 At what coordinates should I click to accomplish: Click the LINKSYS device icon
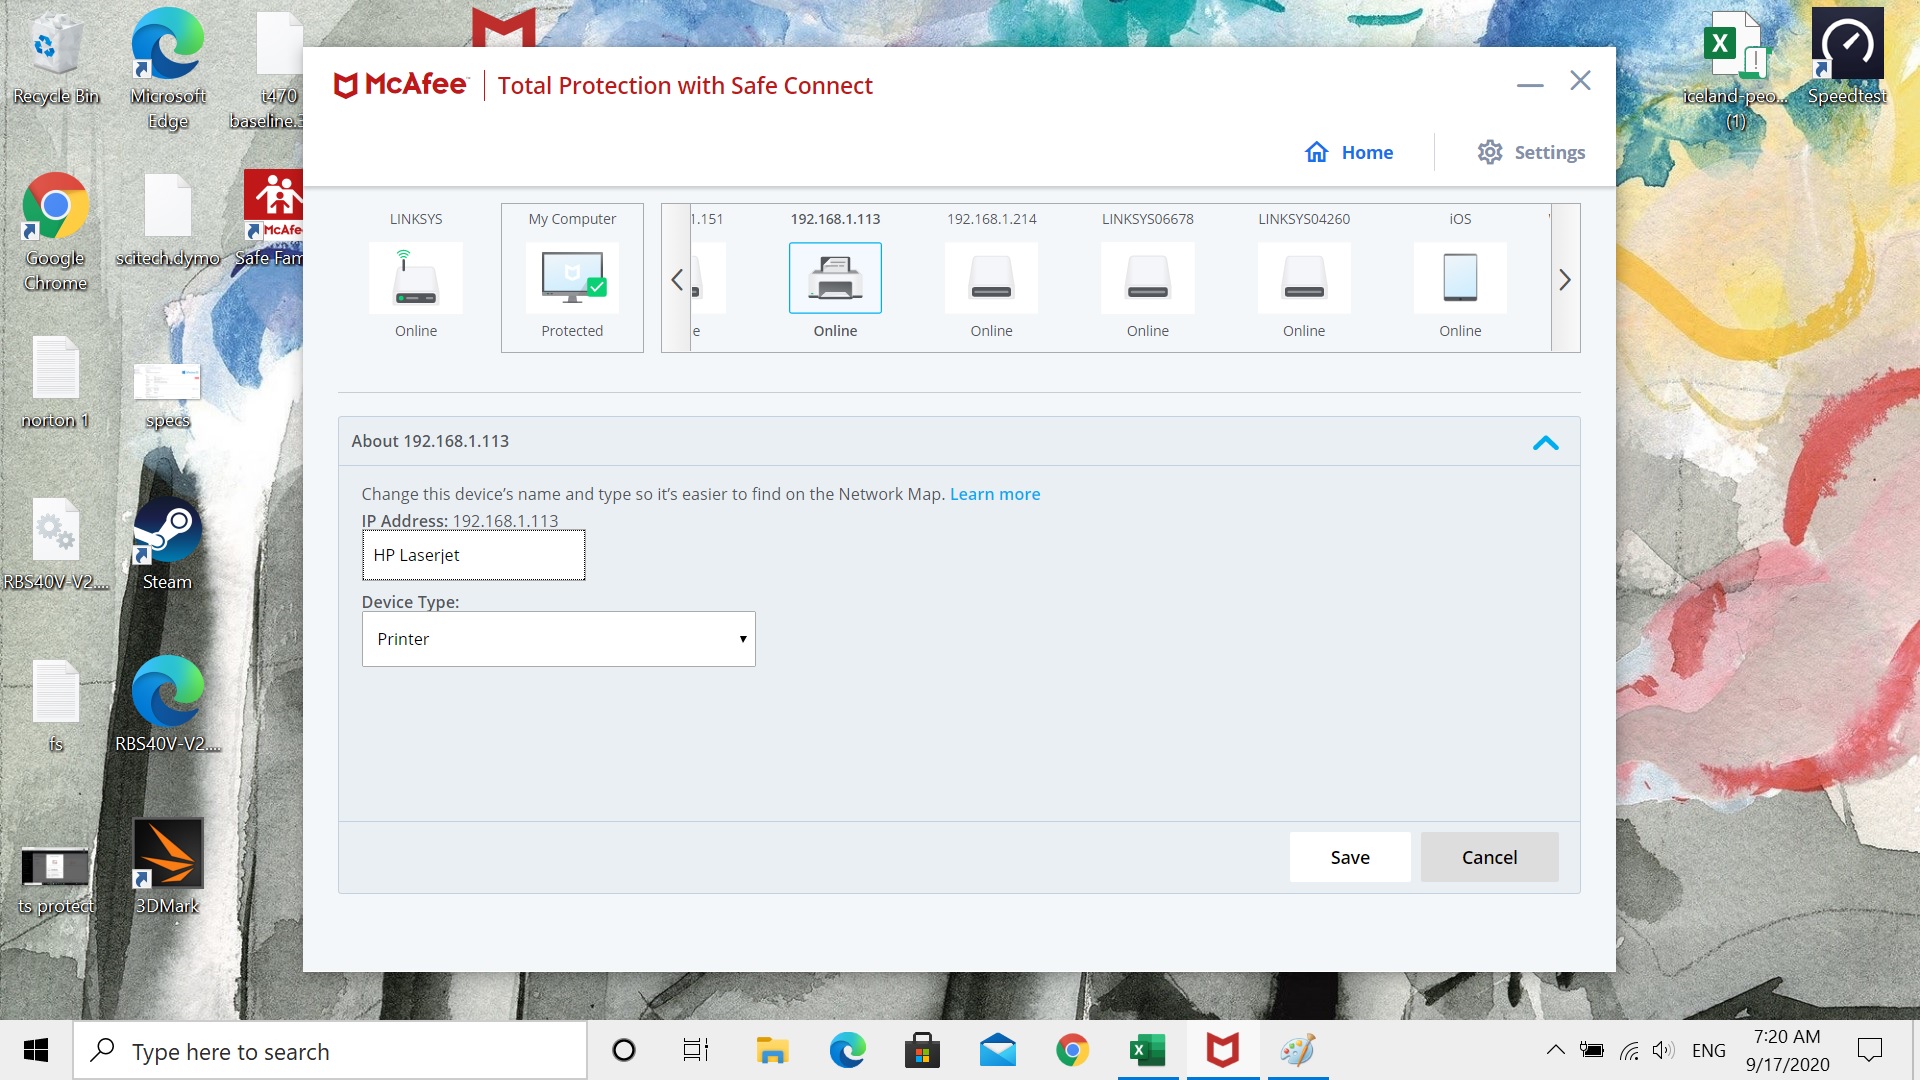pyautogui.click(x=415, y=277)
